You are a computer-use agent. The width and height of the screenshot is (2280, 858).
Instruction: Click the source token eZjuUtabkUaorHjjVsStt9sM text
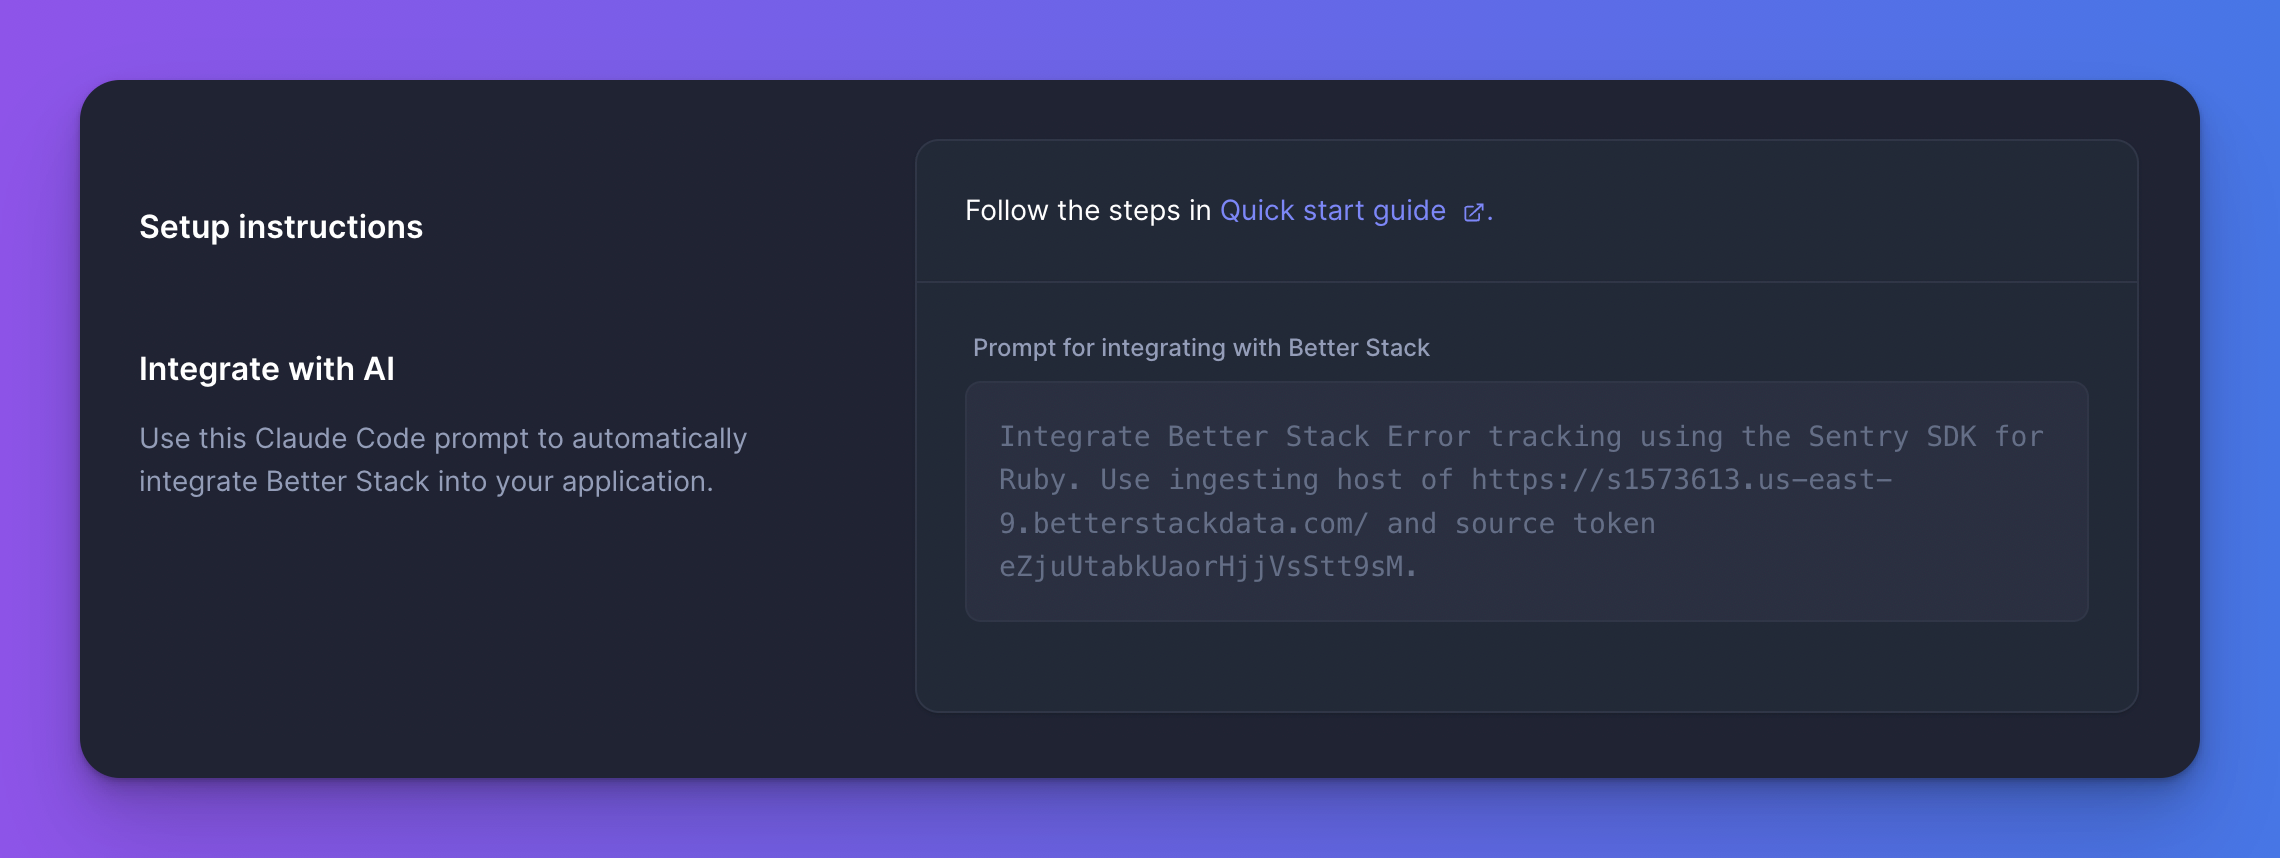(x=1208, y=566)
